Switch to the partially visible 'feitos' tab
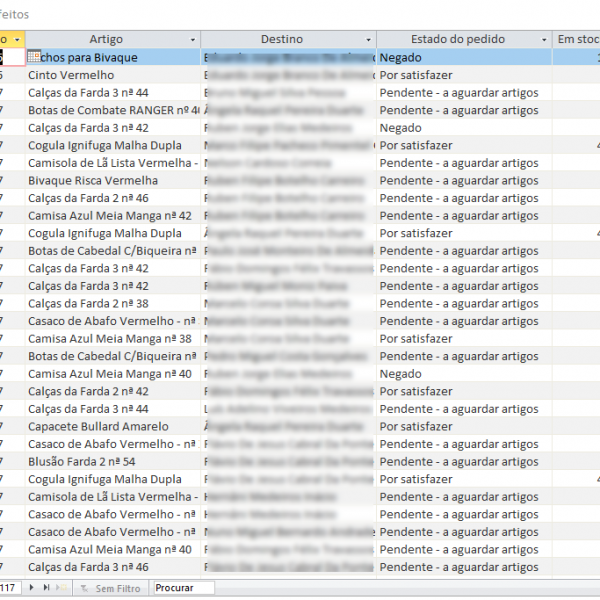The image size is (600, 600). (x=15, y=15)
